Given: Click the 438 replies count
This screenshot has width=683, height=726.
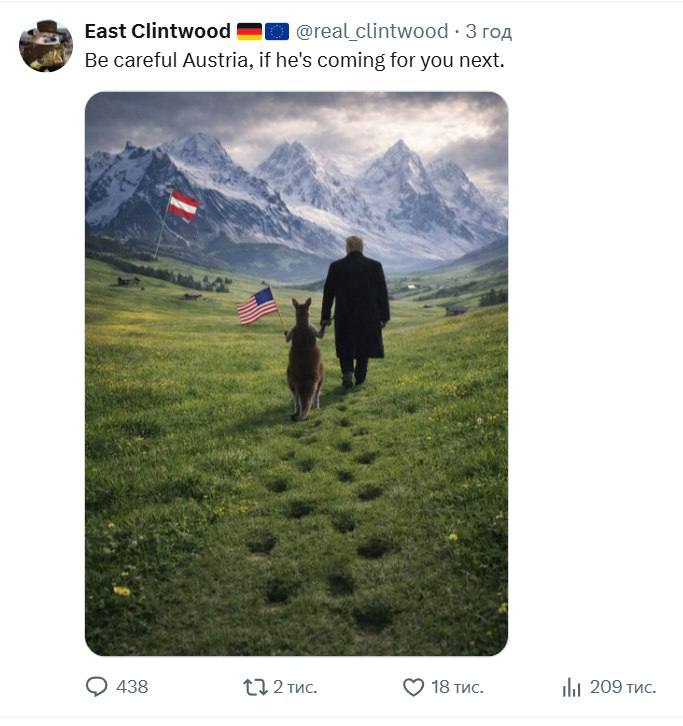Looking at the screenshot, I should (x=132, y=687).
